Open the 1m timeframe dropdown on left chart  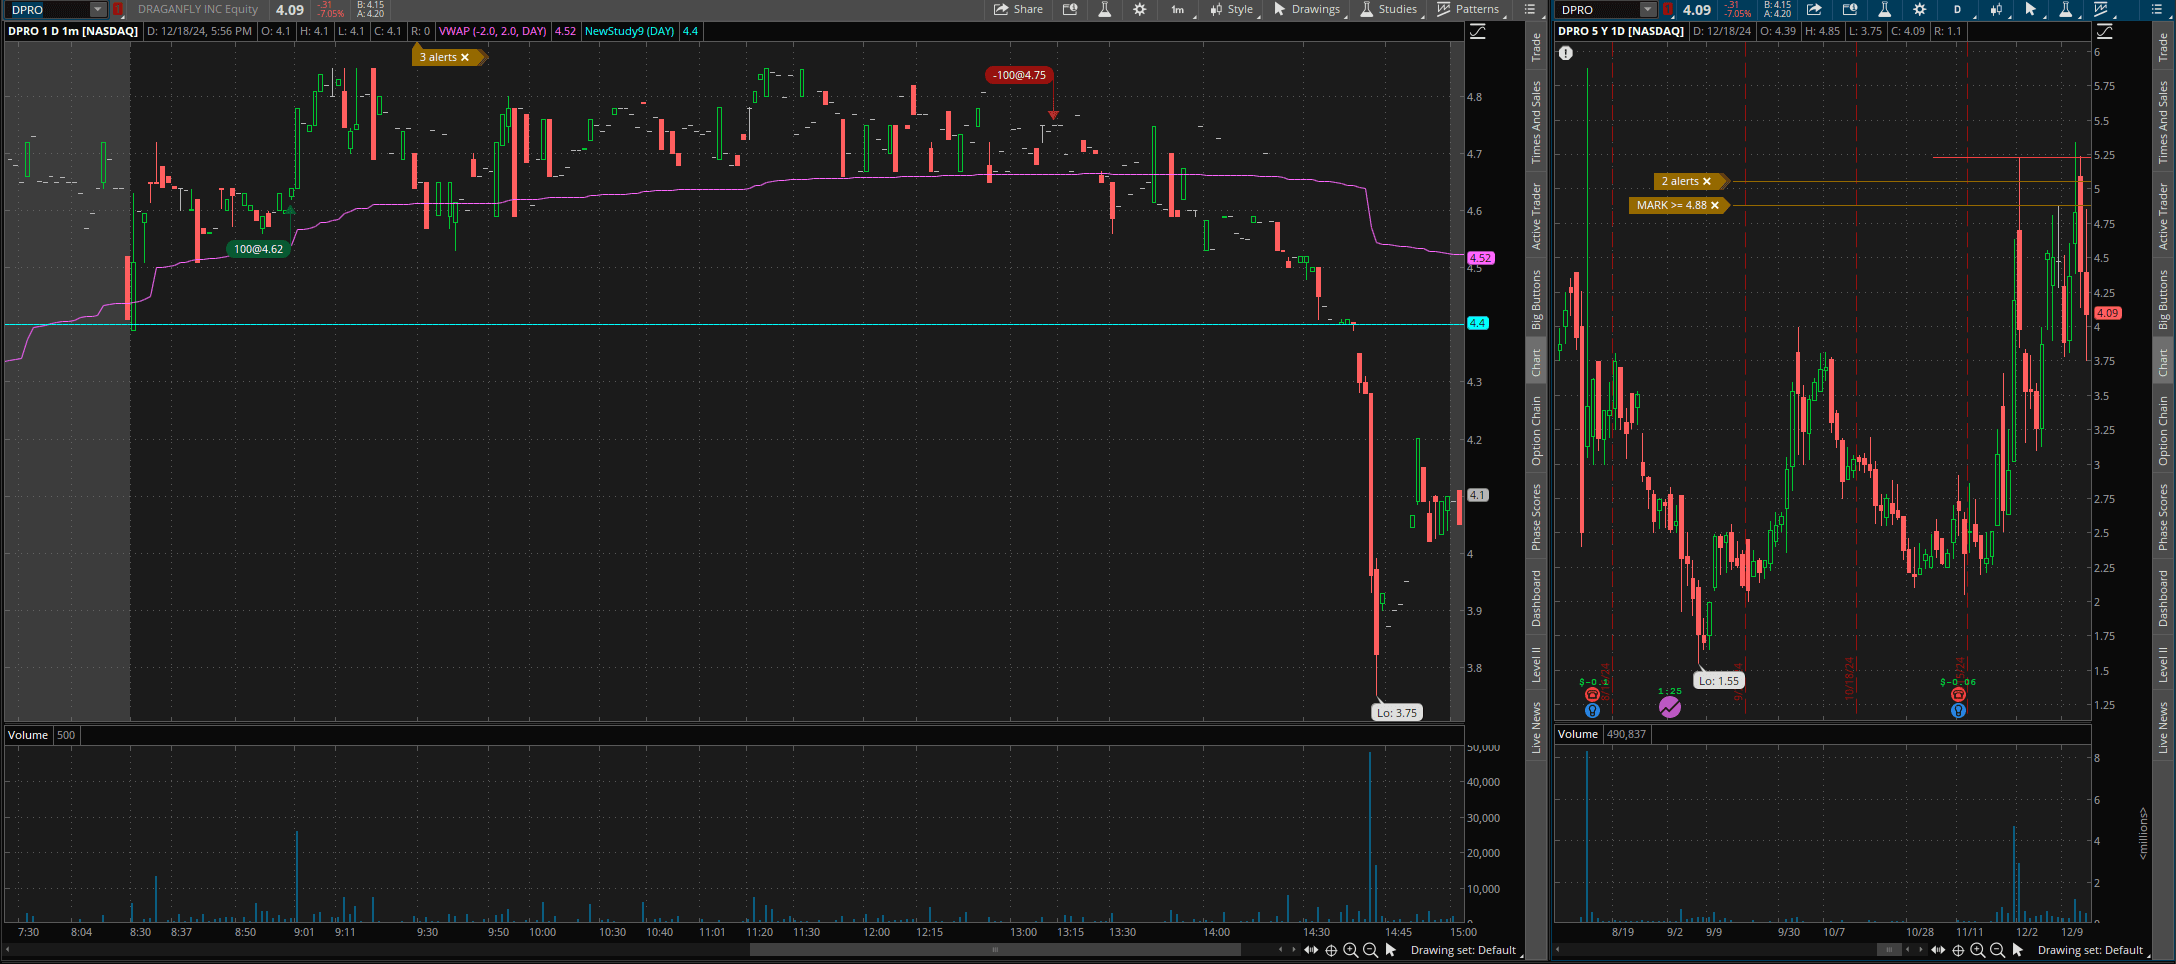pos(1178,9)
